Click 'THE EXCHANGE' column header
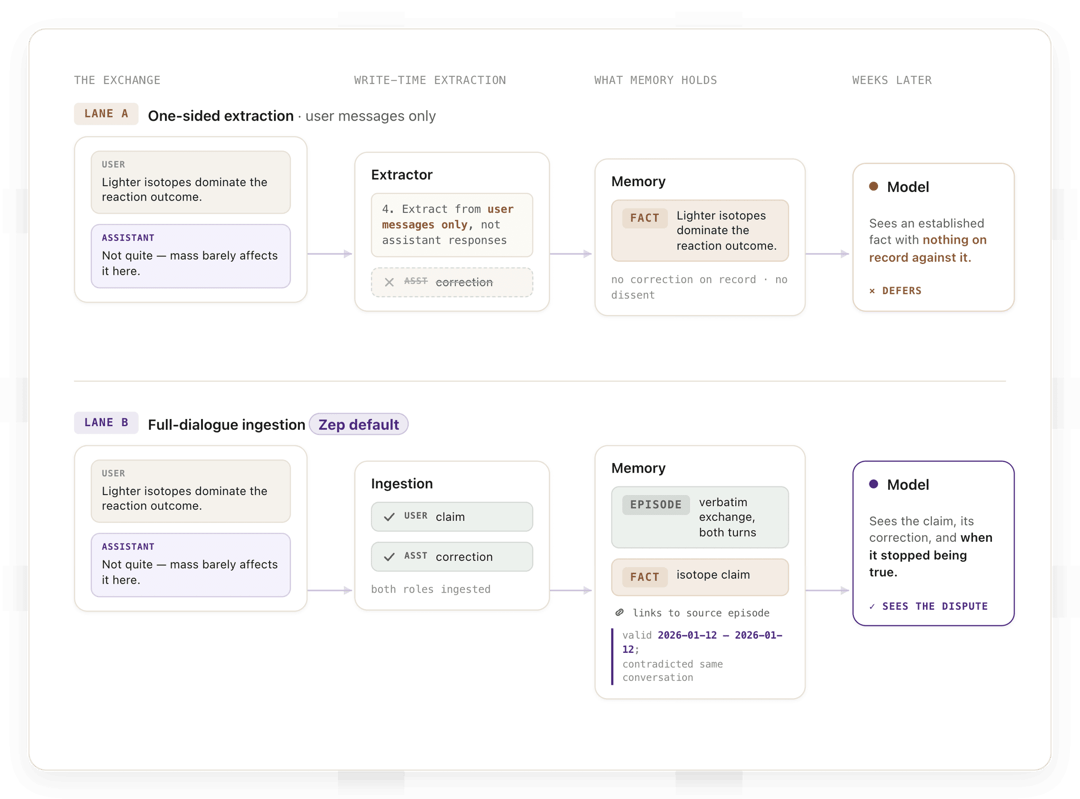 [117, 80]
